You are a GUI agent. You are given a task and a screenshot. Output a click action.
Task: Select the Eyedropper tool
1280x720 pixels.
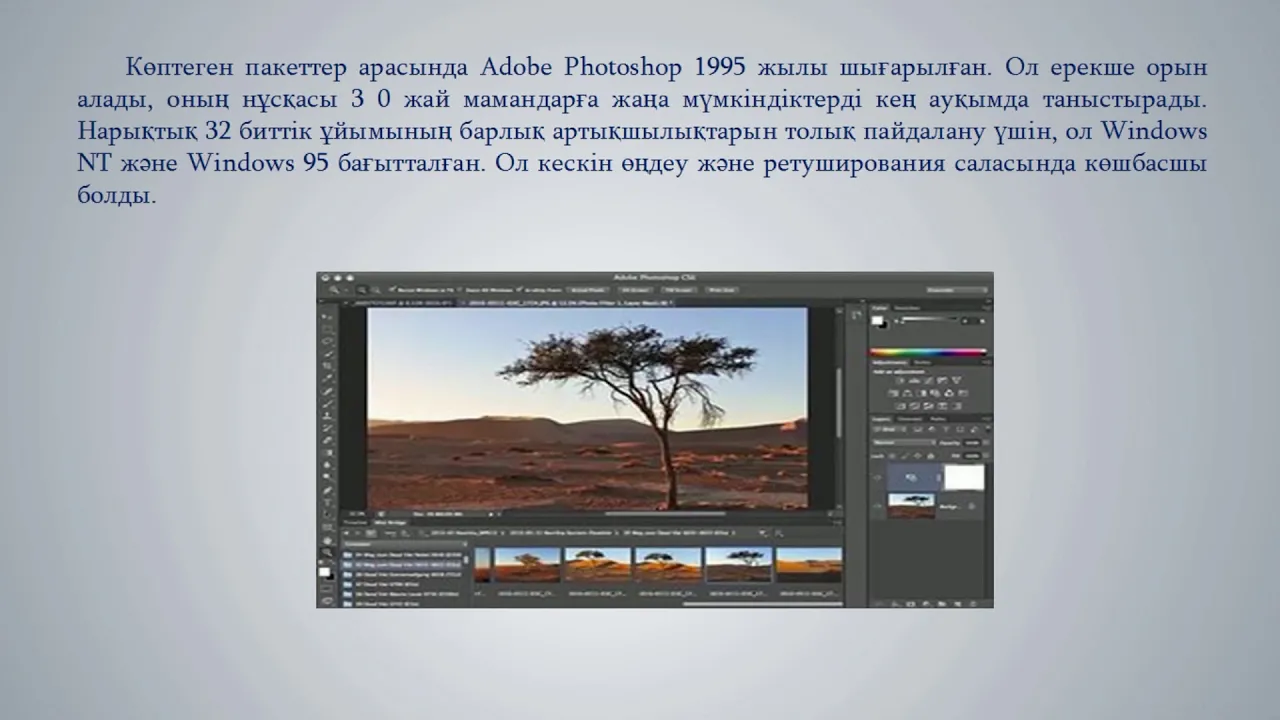pyautogui.click(x=327, y=378)
